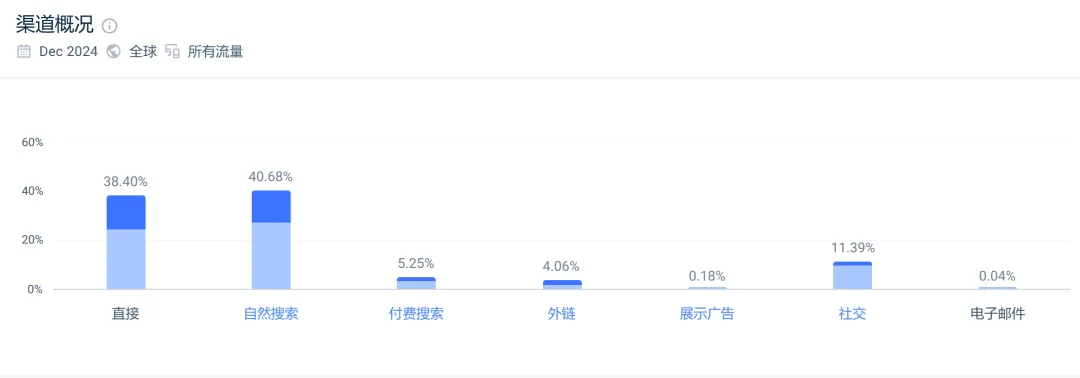1080x378 pixels.
Task: Click the globe icon before 全球
Action: [114, 52]
